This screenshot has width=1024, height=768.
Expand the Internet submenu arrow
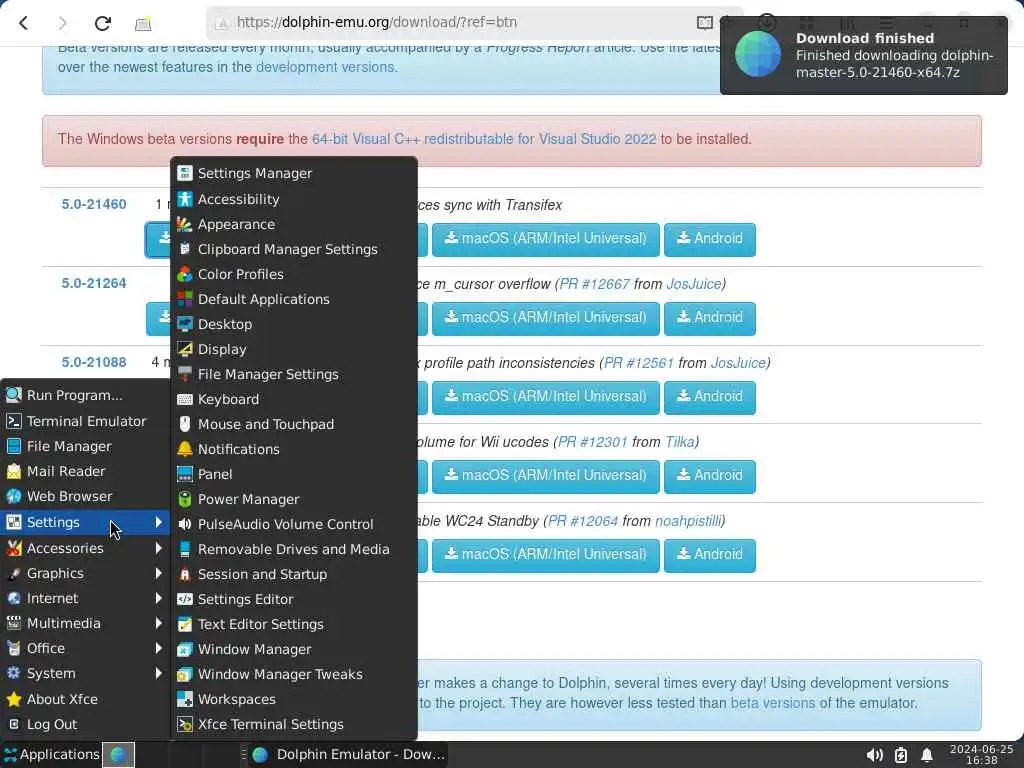[159, 598]
